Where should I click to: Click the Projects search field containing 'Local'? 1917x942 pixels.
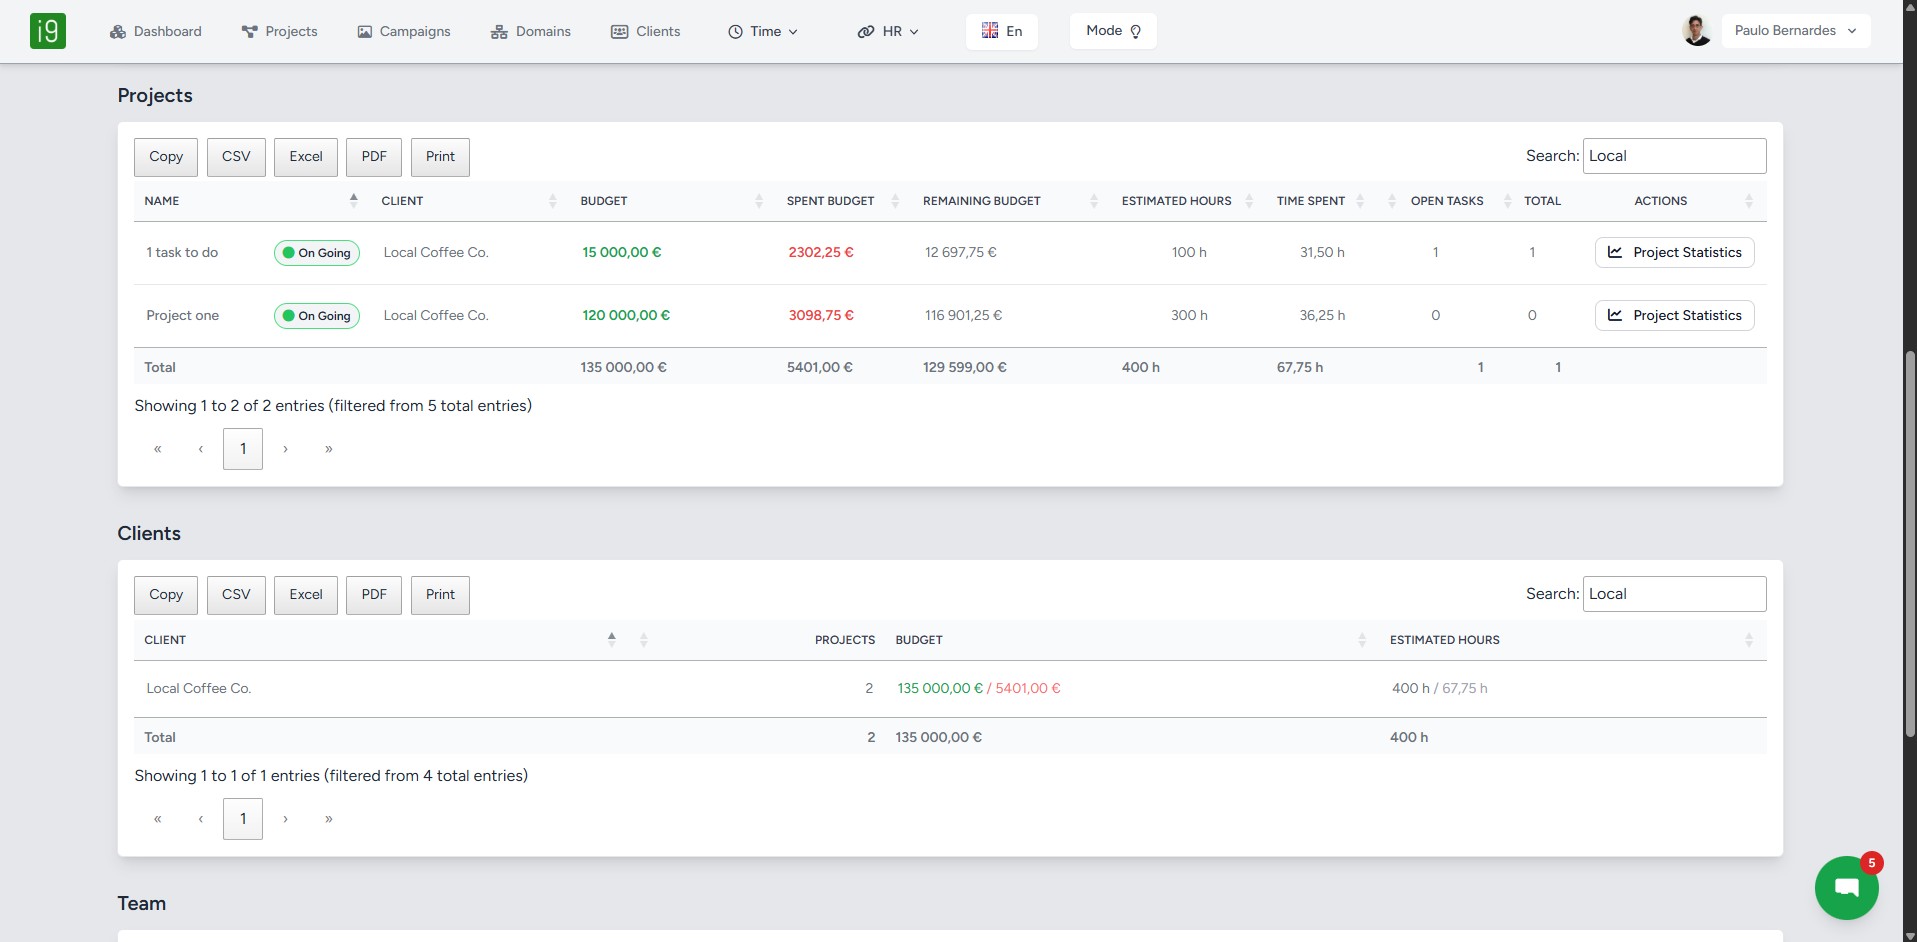[1674, 156]
